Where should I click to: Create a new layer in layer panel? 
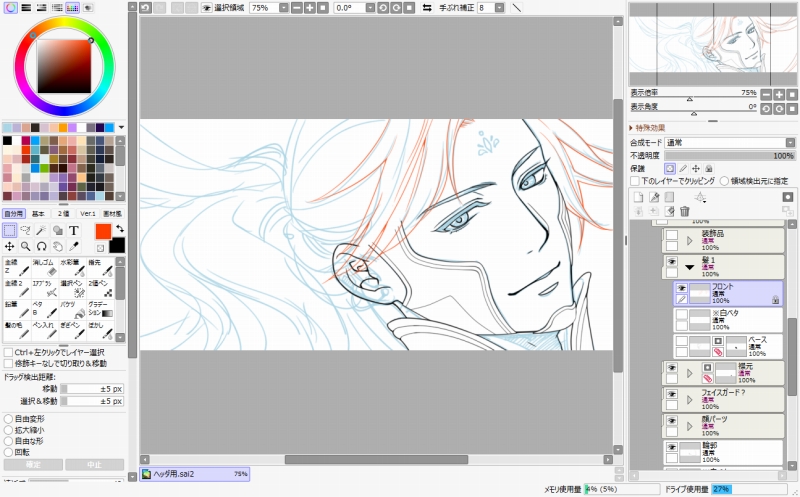point(638,197)
